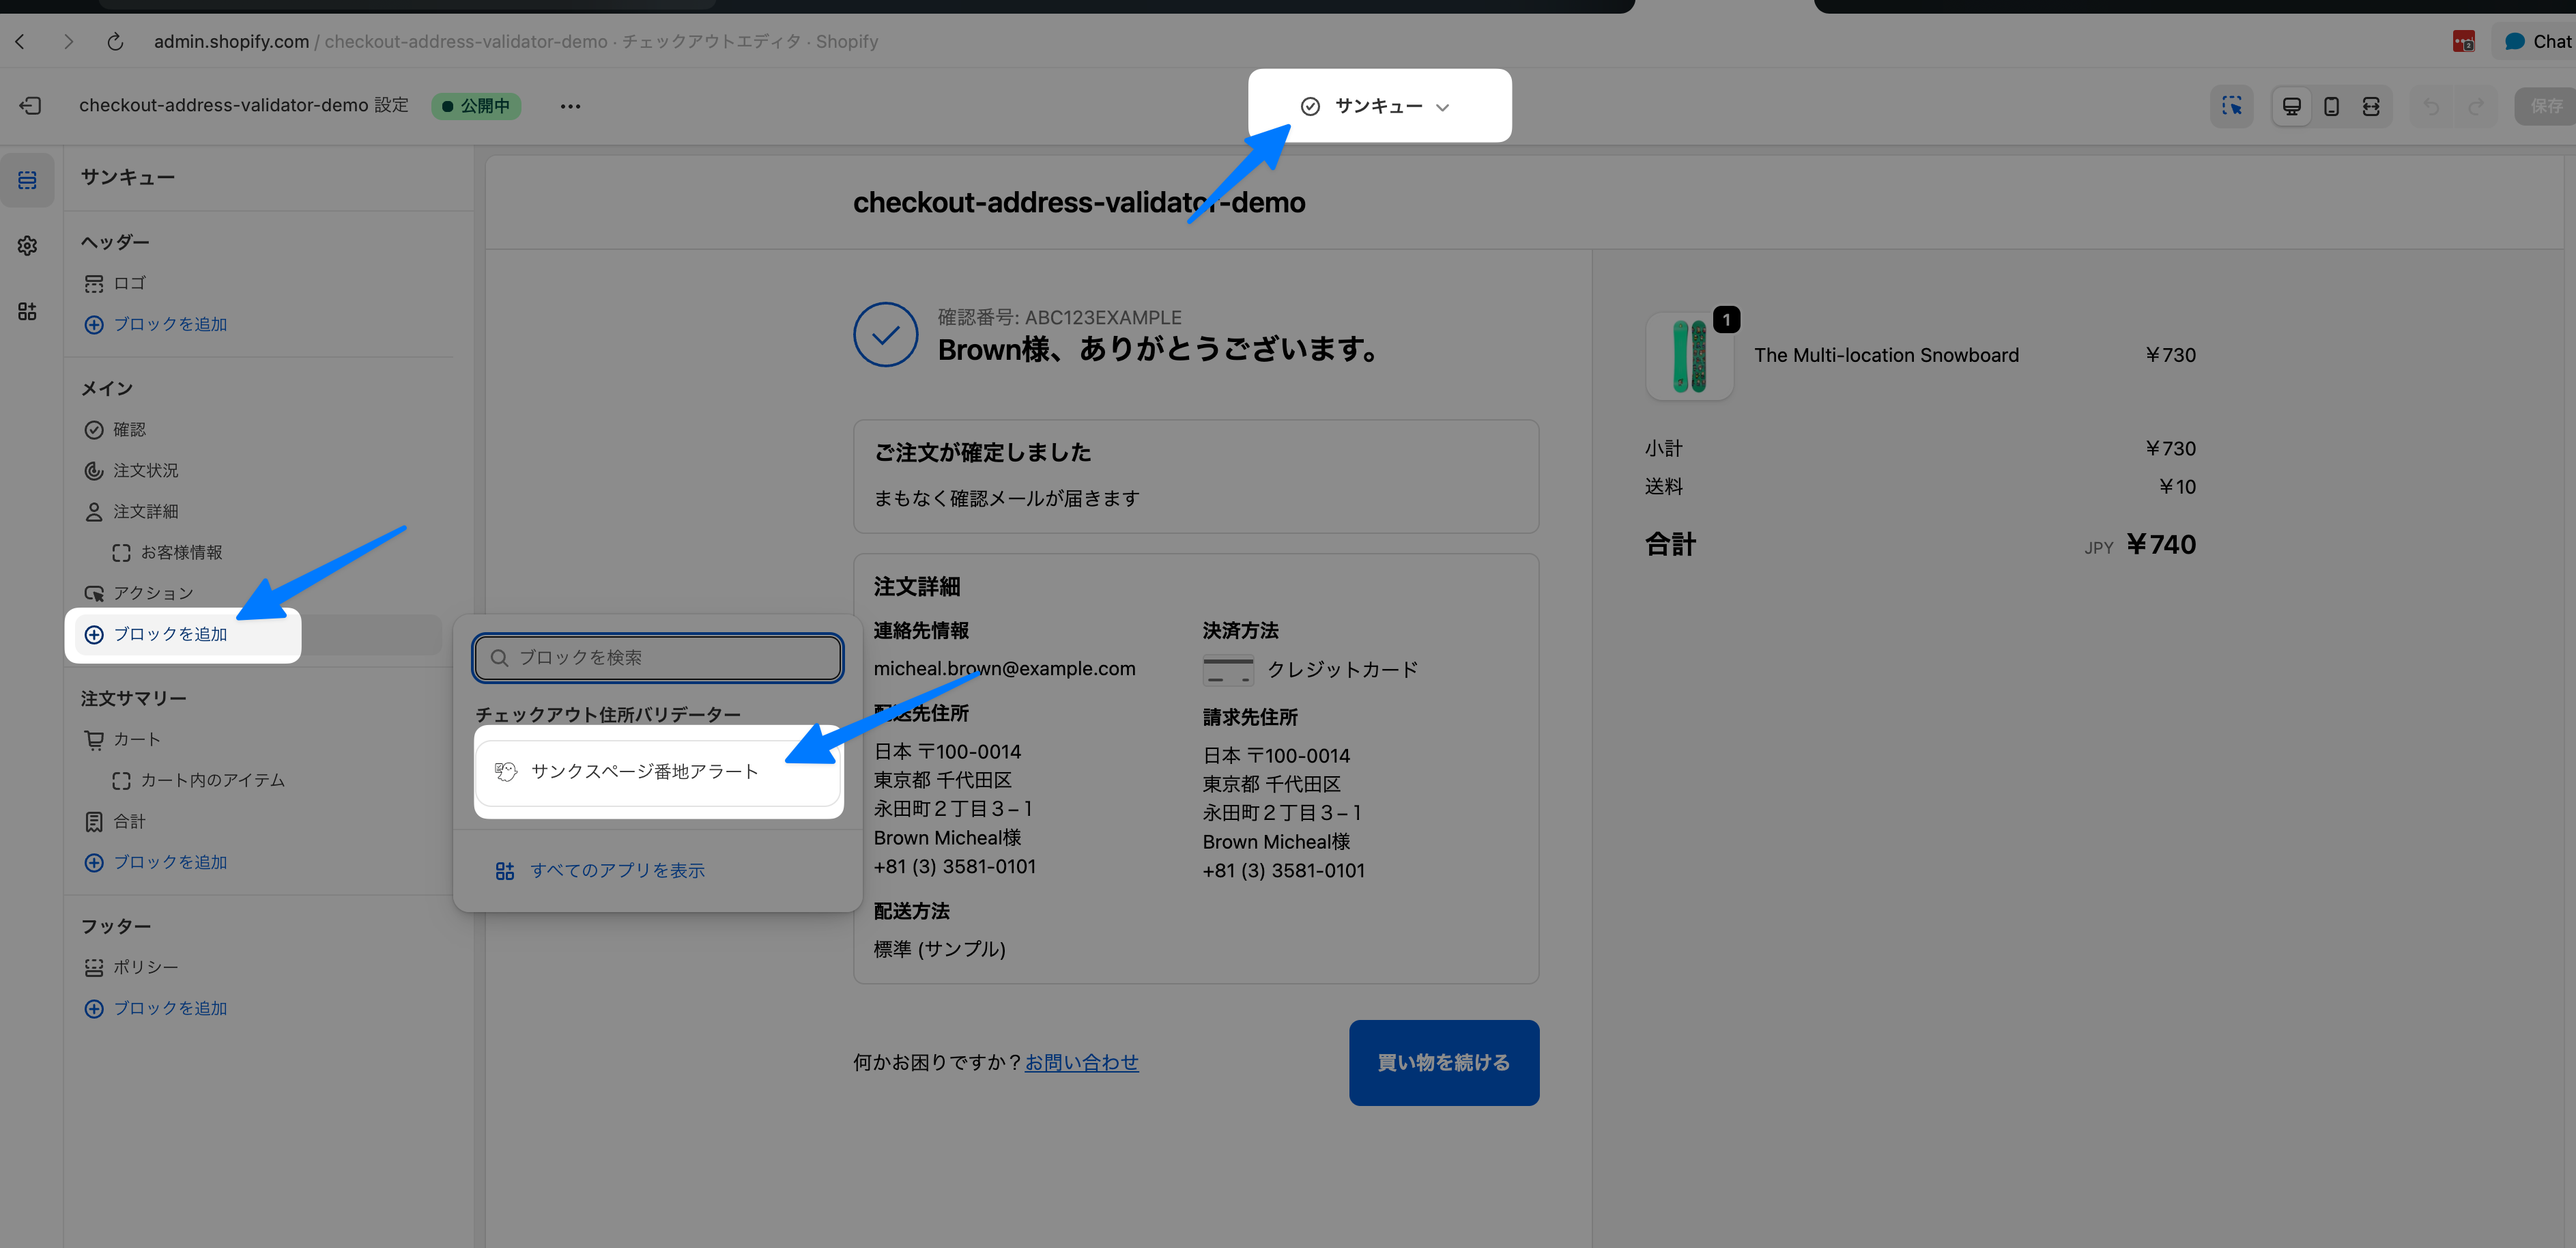Open the three-dot more actions menu

(570, 106)
